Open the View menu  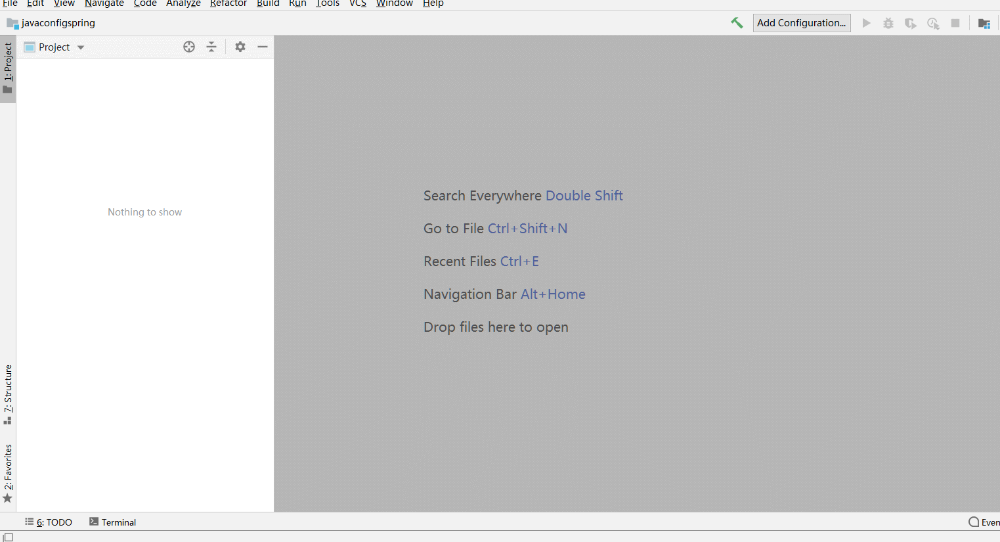64,3
